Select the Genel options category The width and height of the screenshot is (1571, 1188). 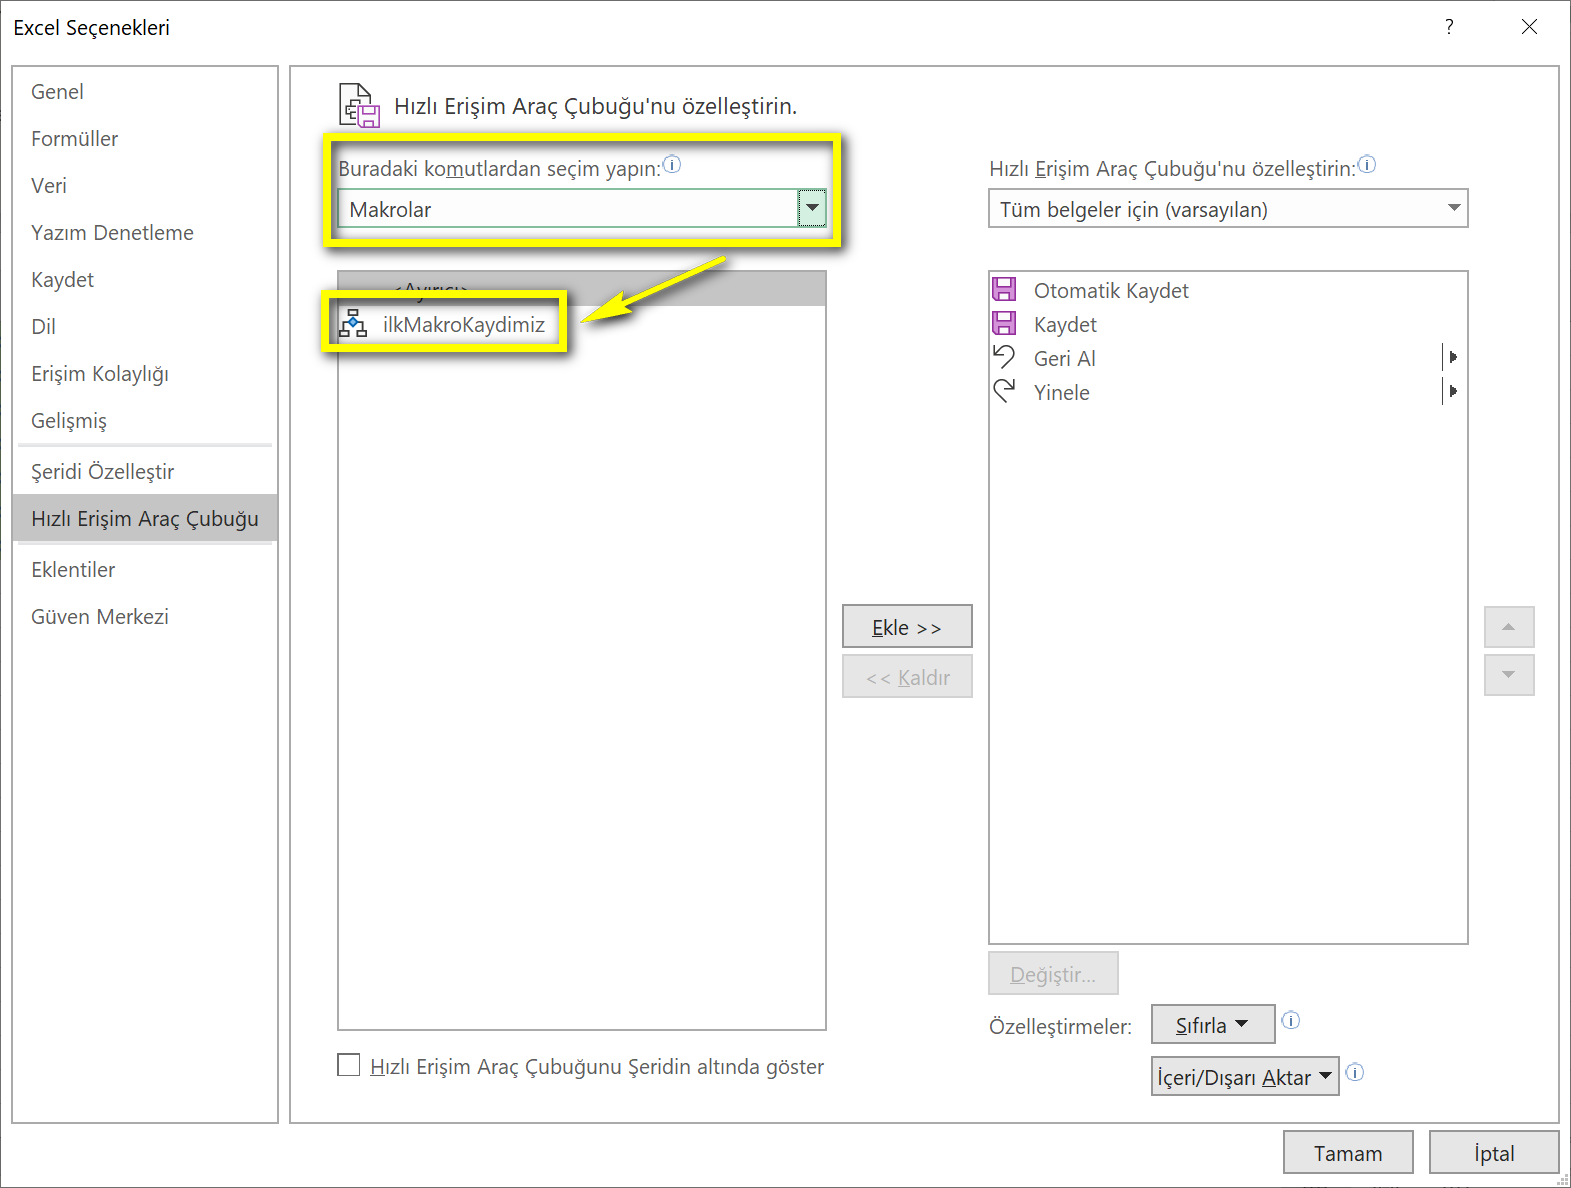[145, 92]
